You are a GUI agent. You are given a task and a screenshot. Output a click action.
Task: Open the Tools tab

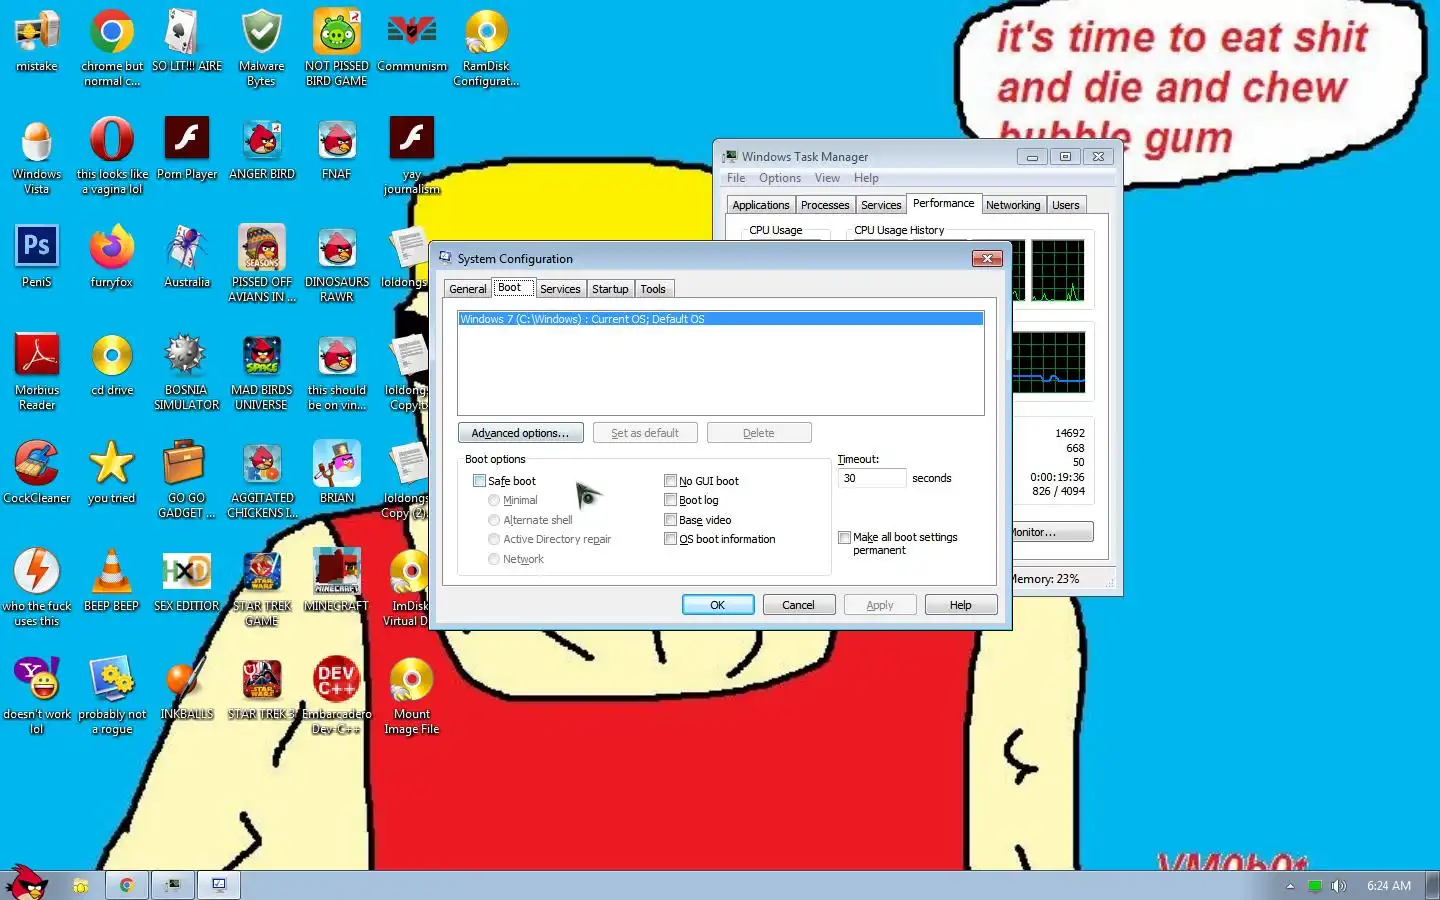click(x=653, y=289)
